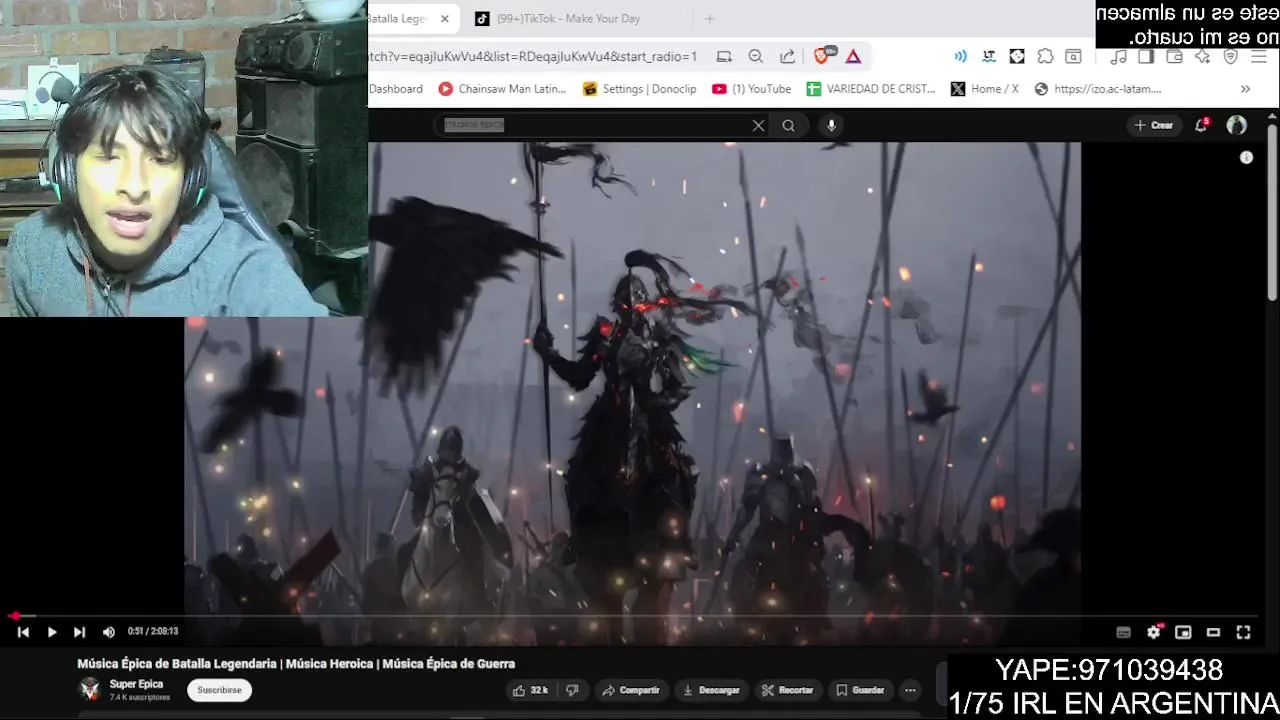Open the Leo AI sparkle icon

[x=1203, y=57]
